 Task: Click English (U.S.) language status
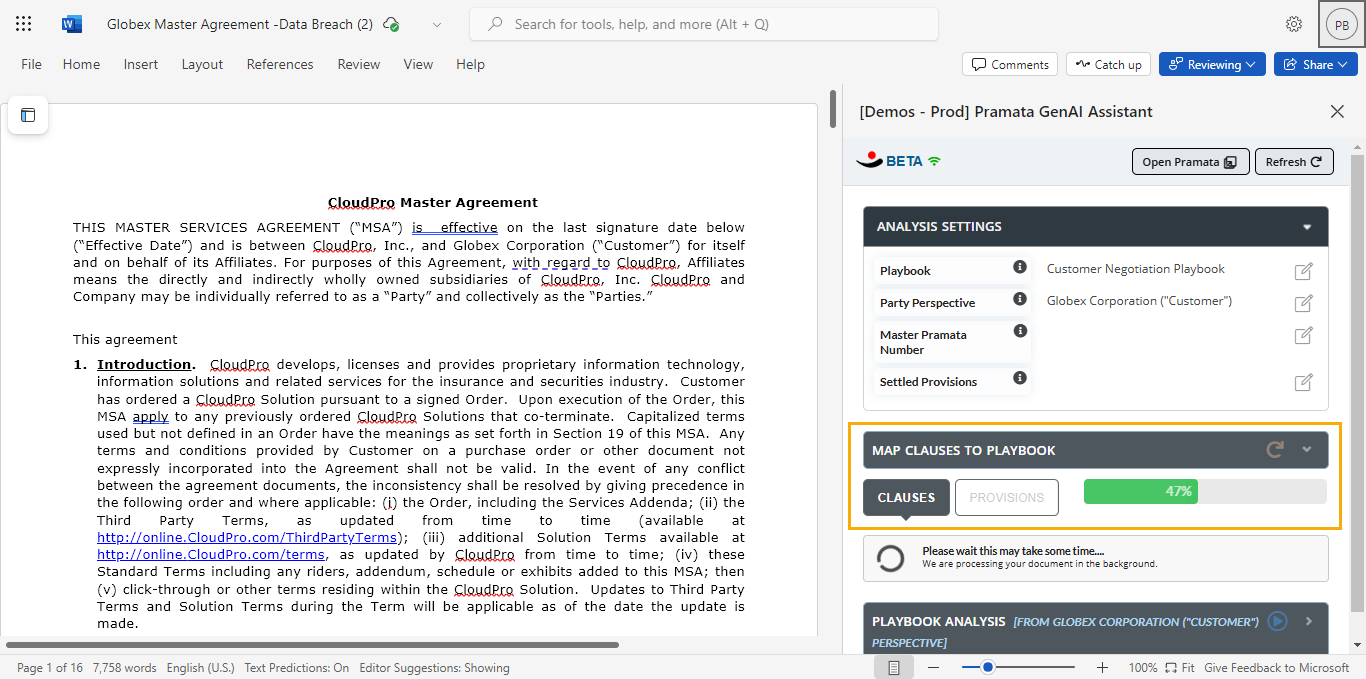(201, 667)
